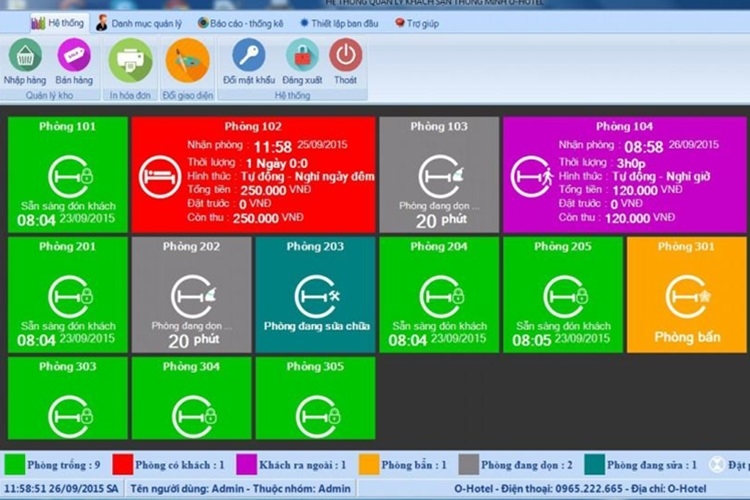
Task: Click the Phòng 102 title
Action: 253,126
